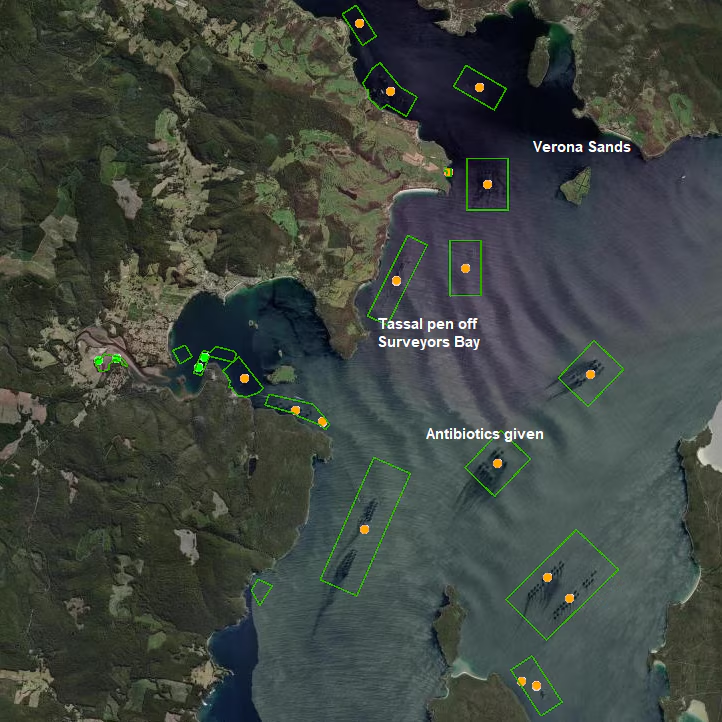Click the small empty green polygon on southwest shore

click(262, 591)
